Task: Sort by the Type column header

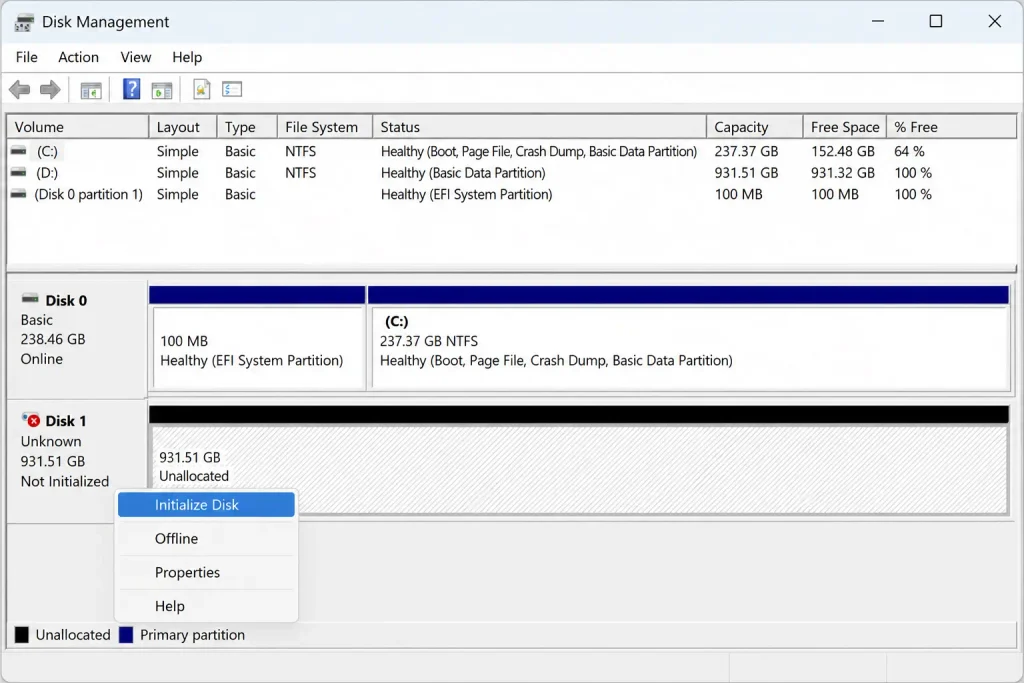Action: click(247, 127)
